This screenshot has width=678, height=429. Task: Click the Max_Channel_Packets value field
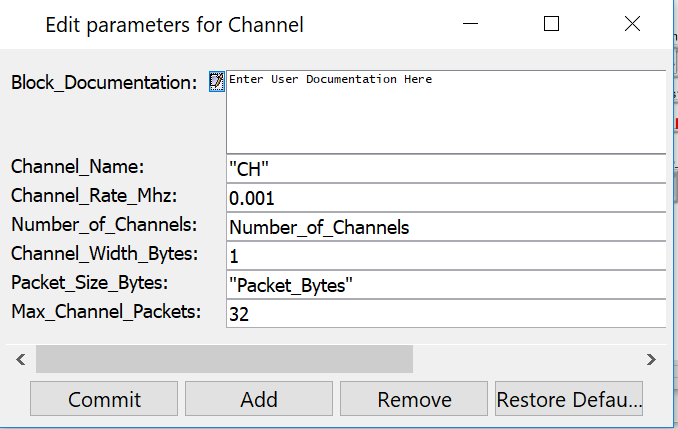445,314
